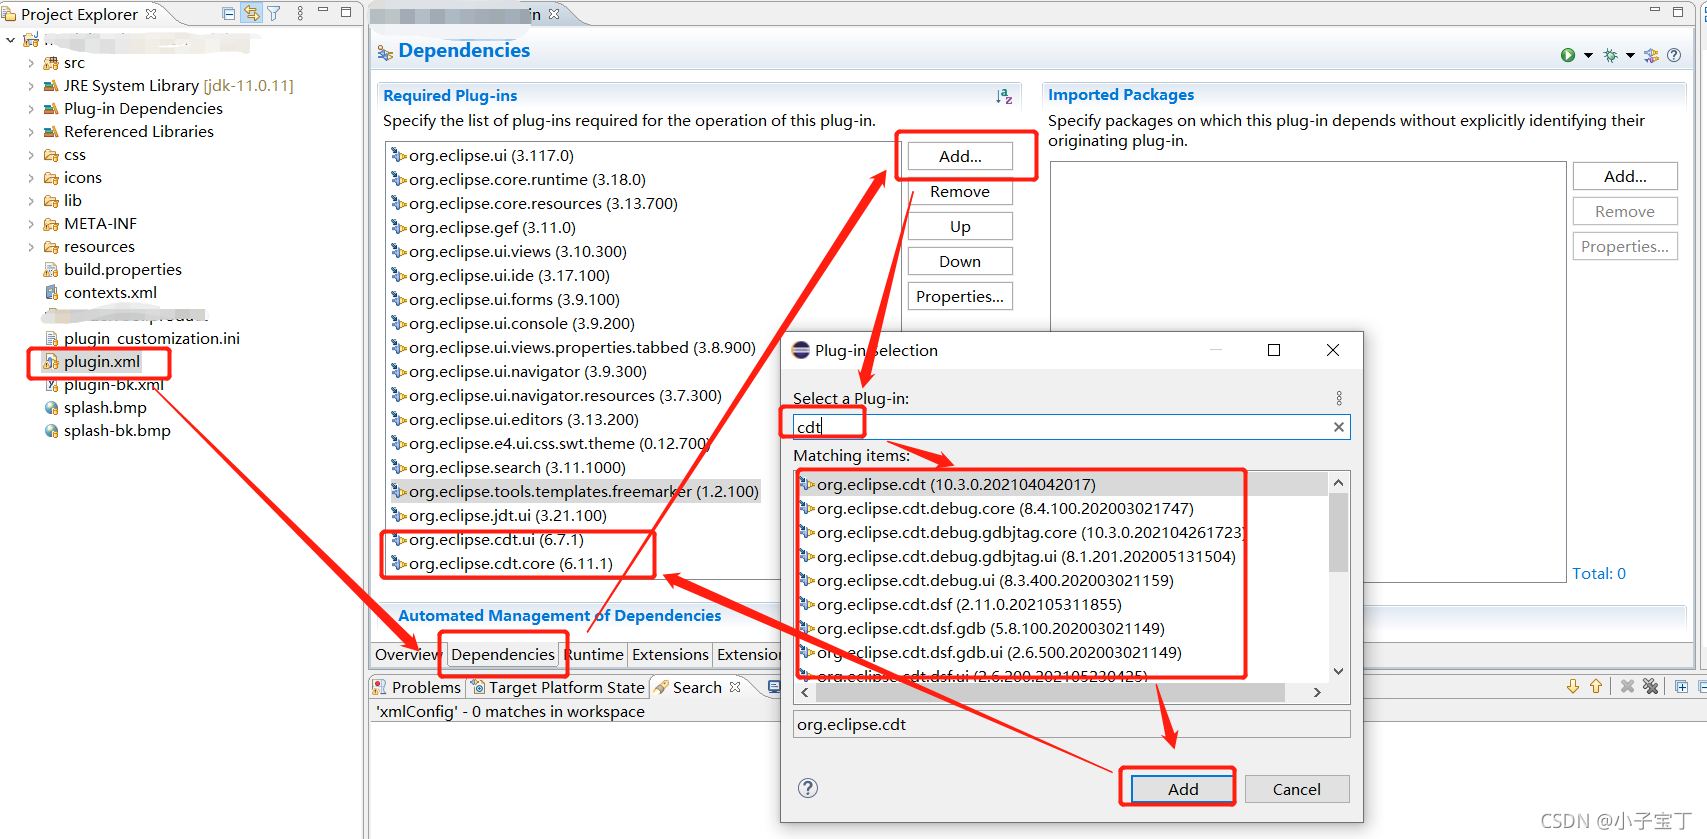The image size is (1707, 839).
Task: Open Project Explorer view menu dots
Action: [300, 13]
